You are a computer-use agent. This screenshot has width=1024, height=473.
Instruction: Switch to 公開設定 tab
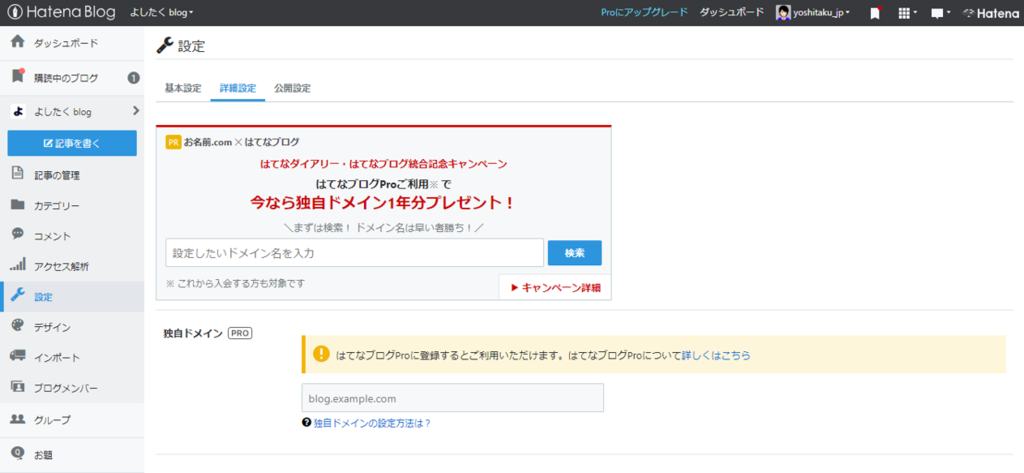click(293, 88)
